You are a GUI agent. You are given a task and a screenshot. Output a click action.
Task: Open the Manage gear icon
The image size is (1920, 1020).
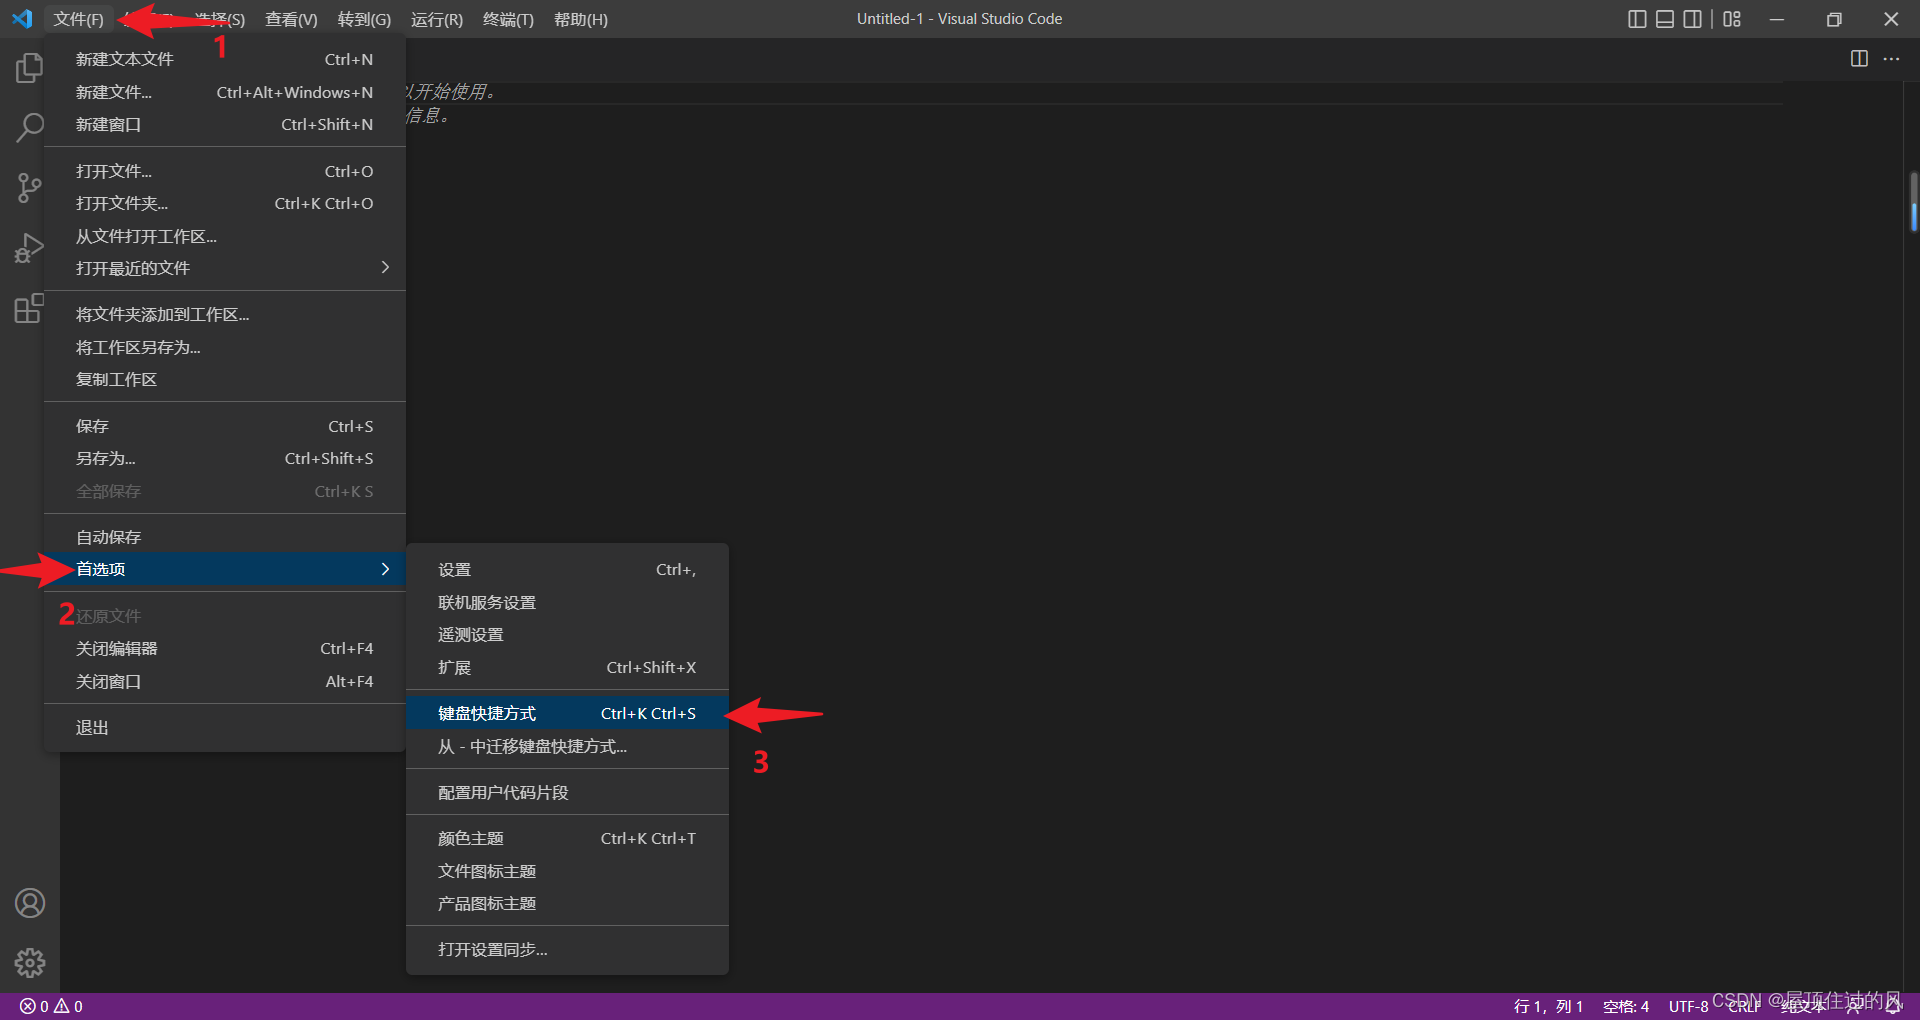click(x=30, y=963)
